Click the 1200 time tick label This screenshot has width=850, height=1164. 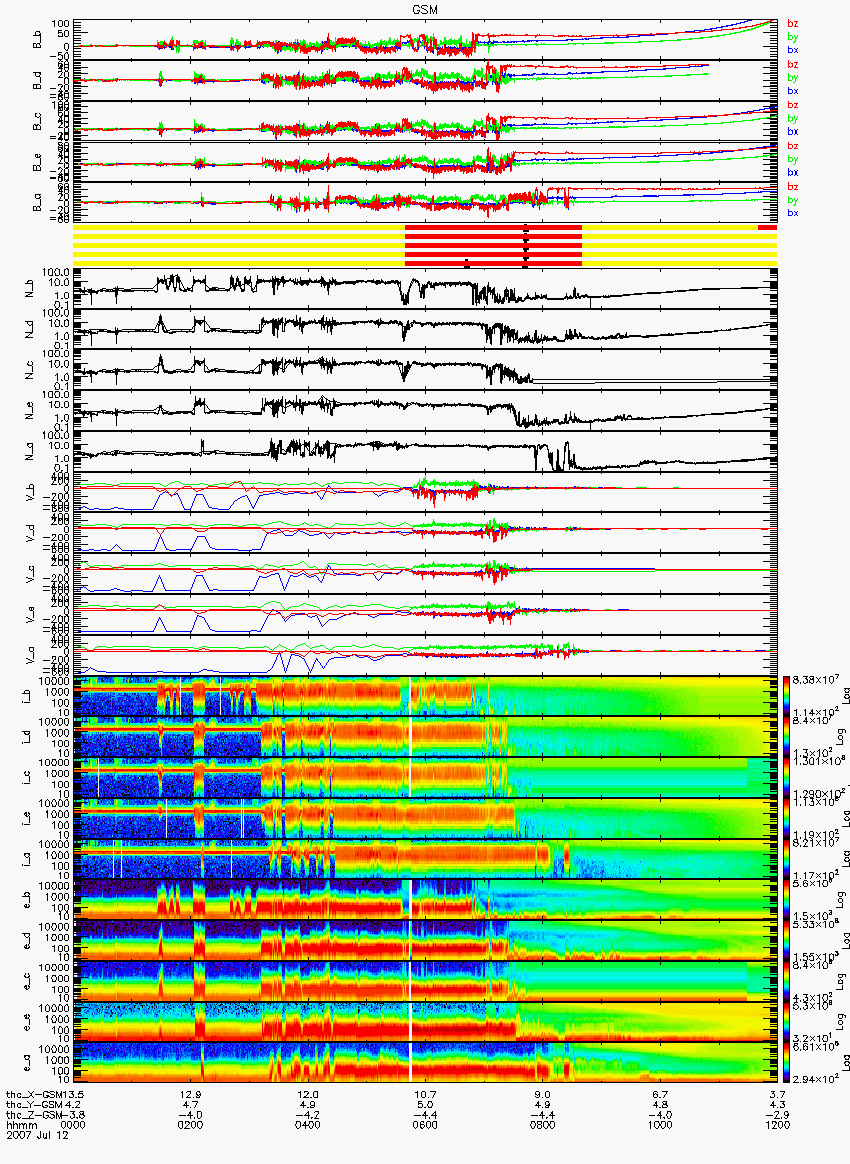coord(777,1125)
